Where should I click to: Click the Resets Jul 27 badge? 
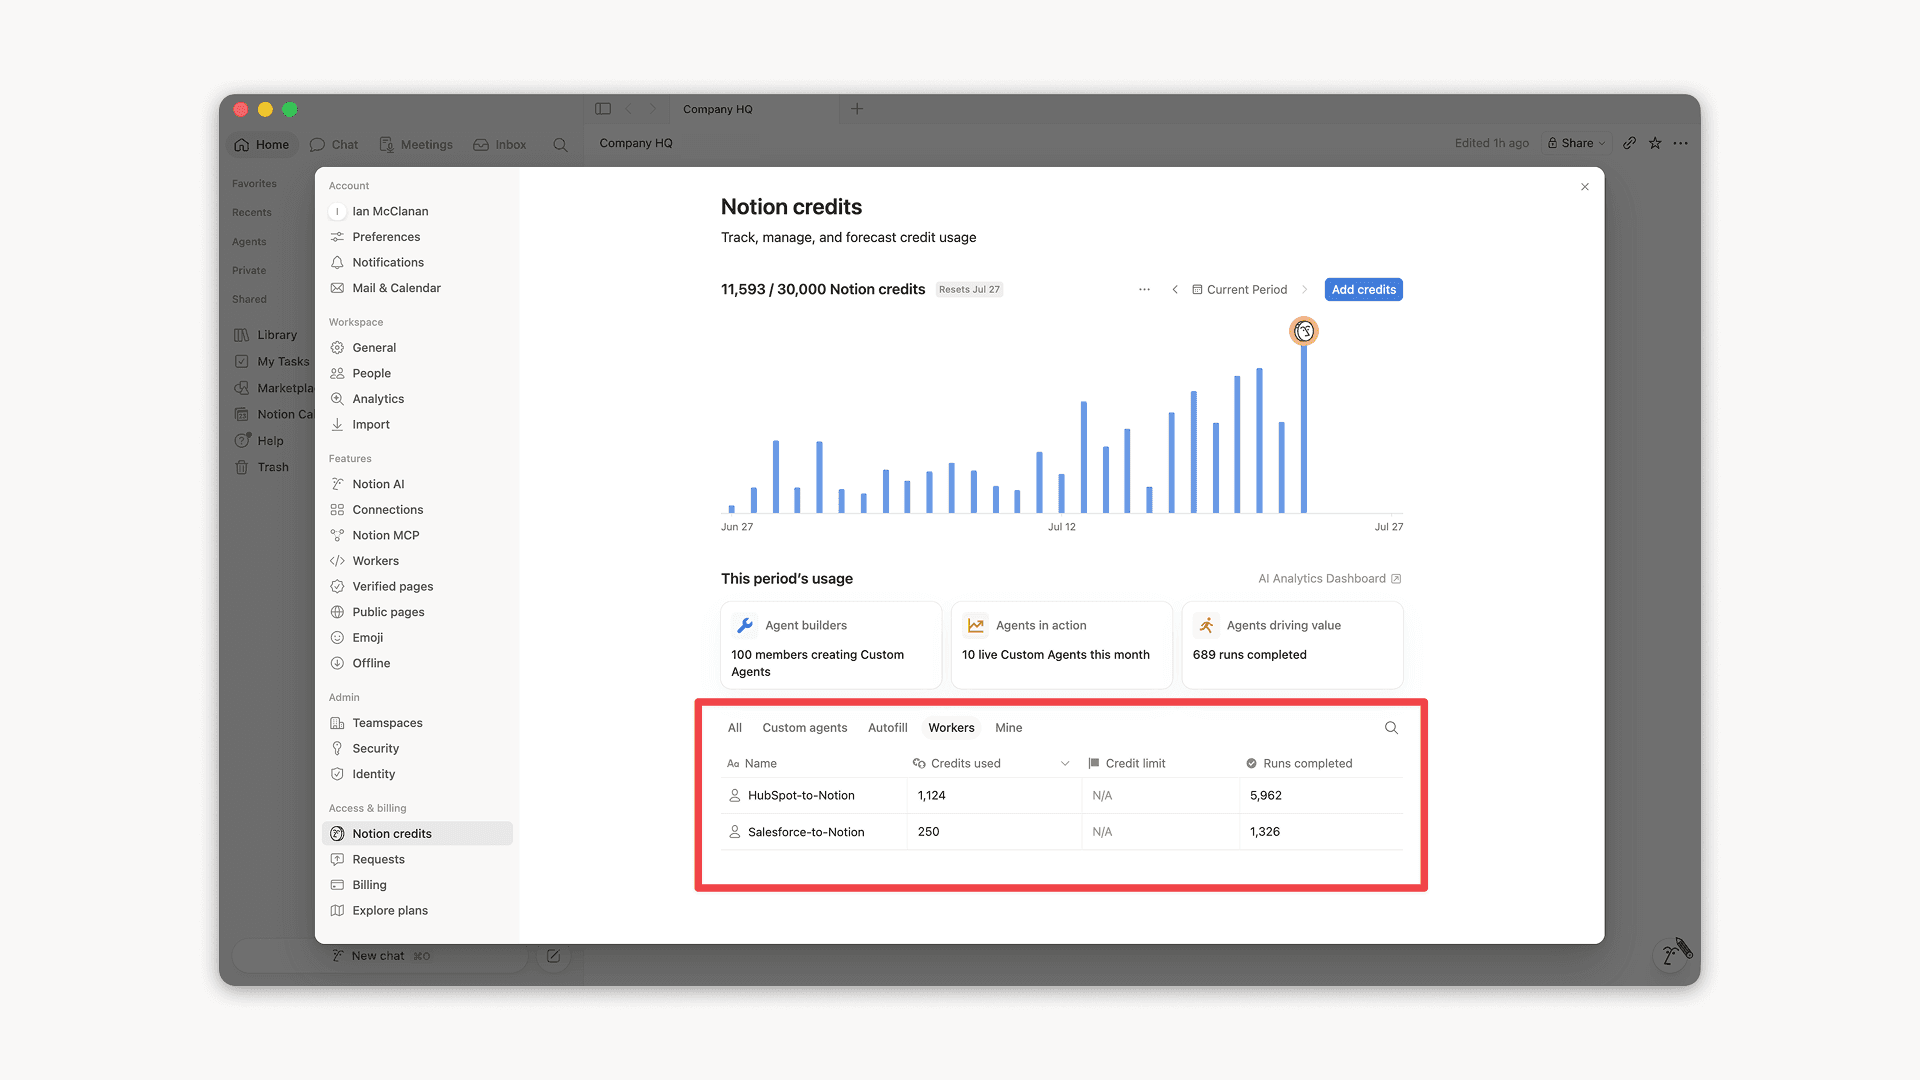pyautogui.click(x=969, y=290)
